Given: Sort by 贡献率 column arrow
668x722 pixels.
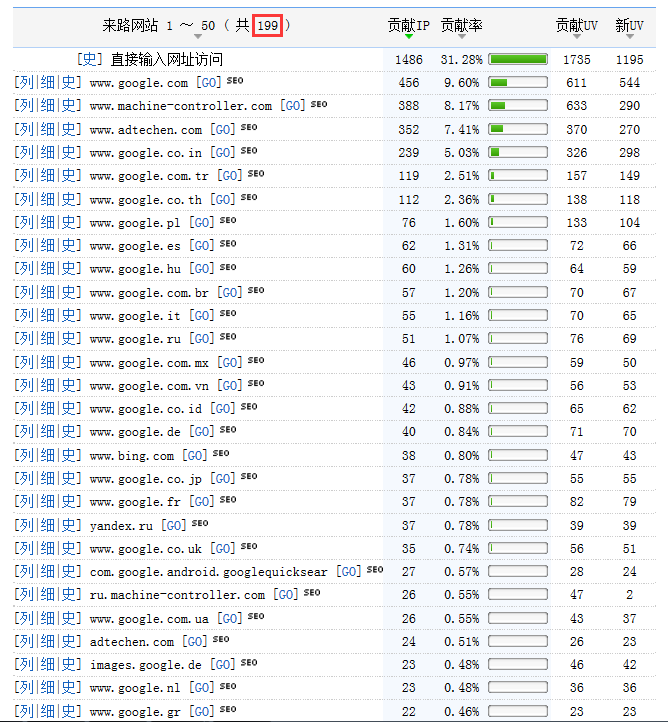Looking at the screenshot, I should 462,36.
